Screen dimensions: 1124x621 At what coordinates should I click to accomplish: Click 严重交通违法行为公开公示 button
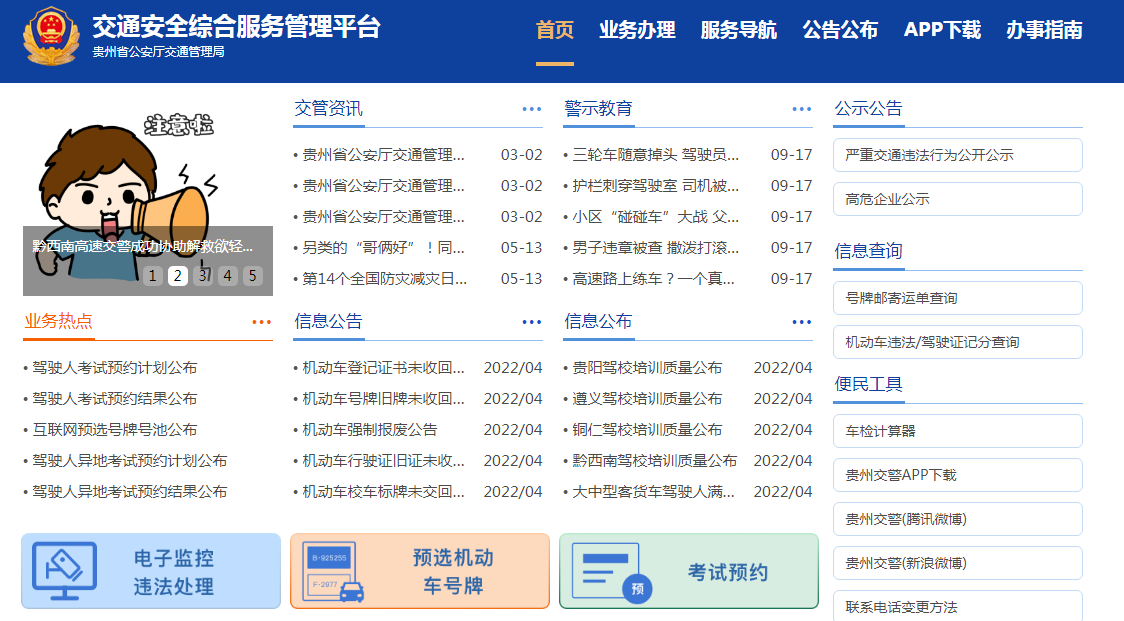pos(957,155)
